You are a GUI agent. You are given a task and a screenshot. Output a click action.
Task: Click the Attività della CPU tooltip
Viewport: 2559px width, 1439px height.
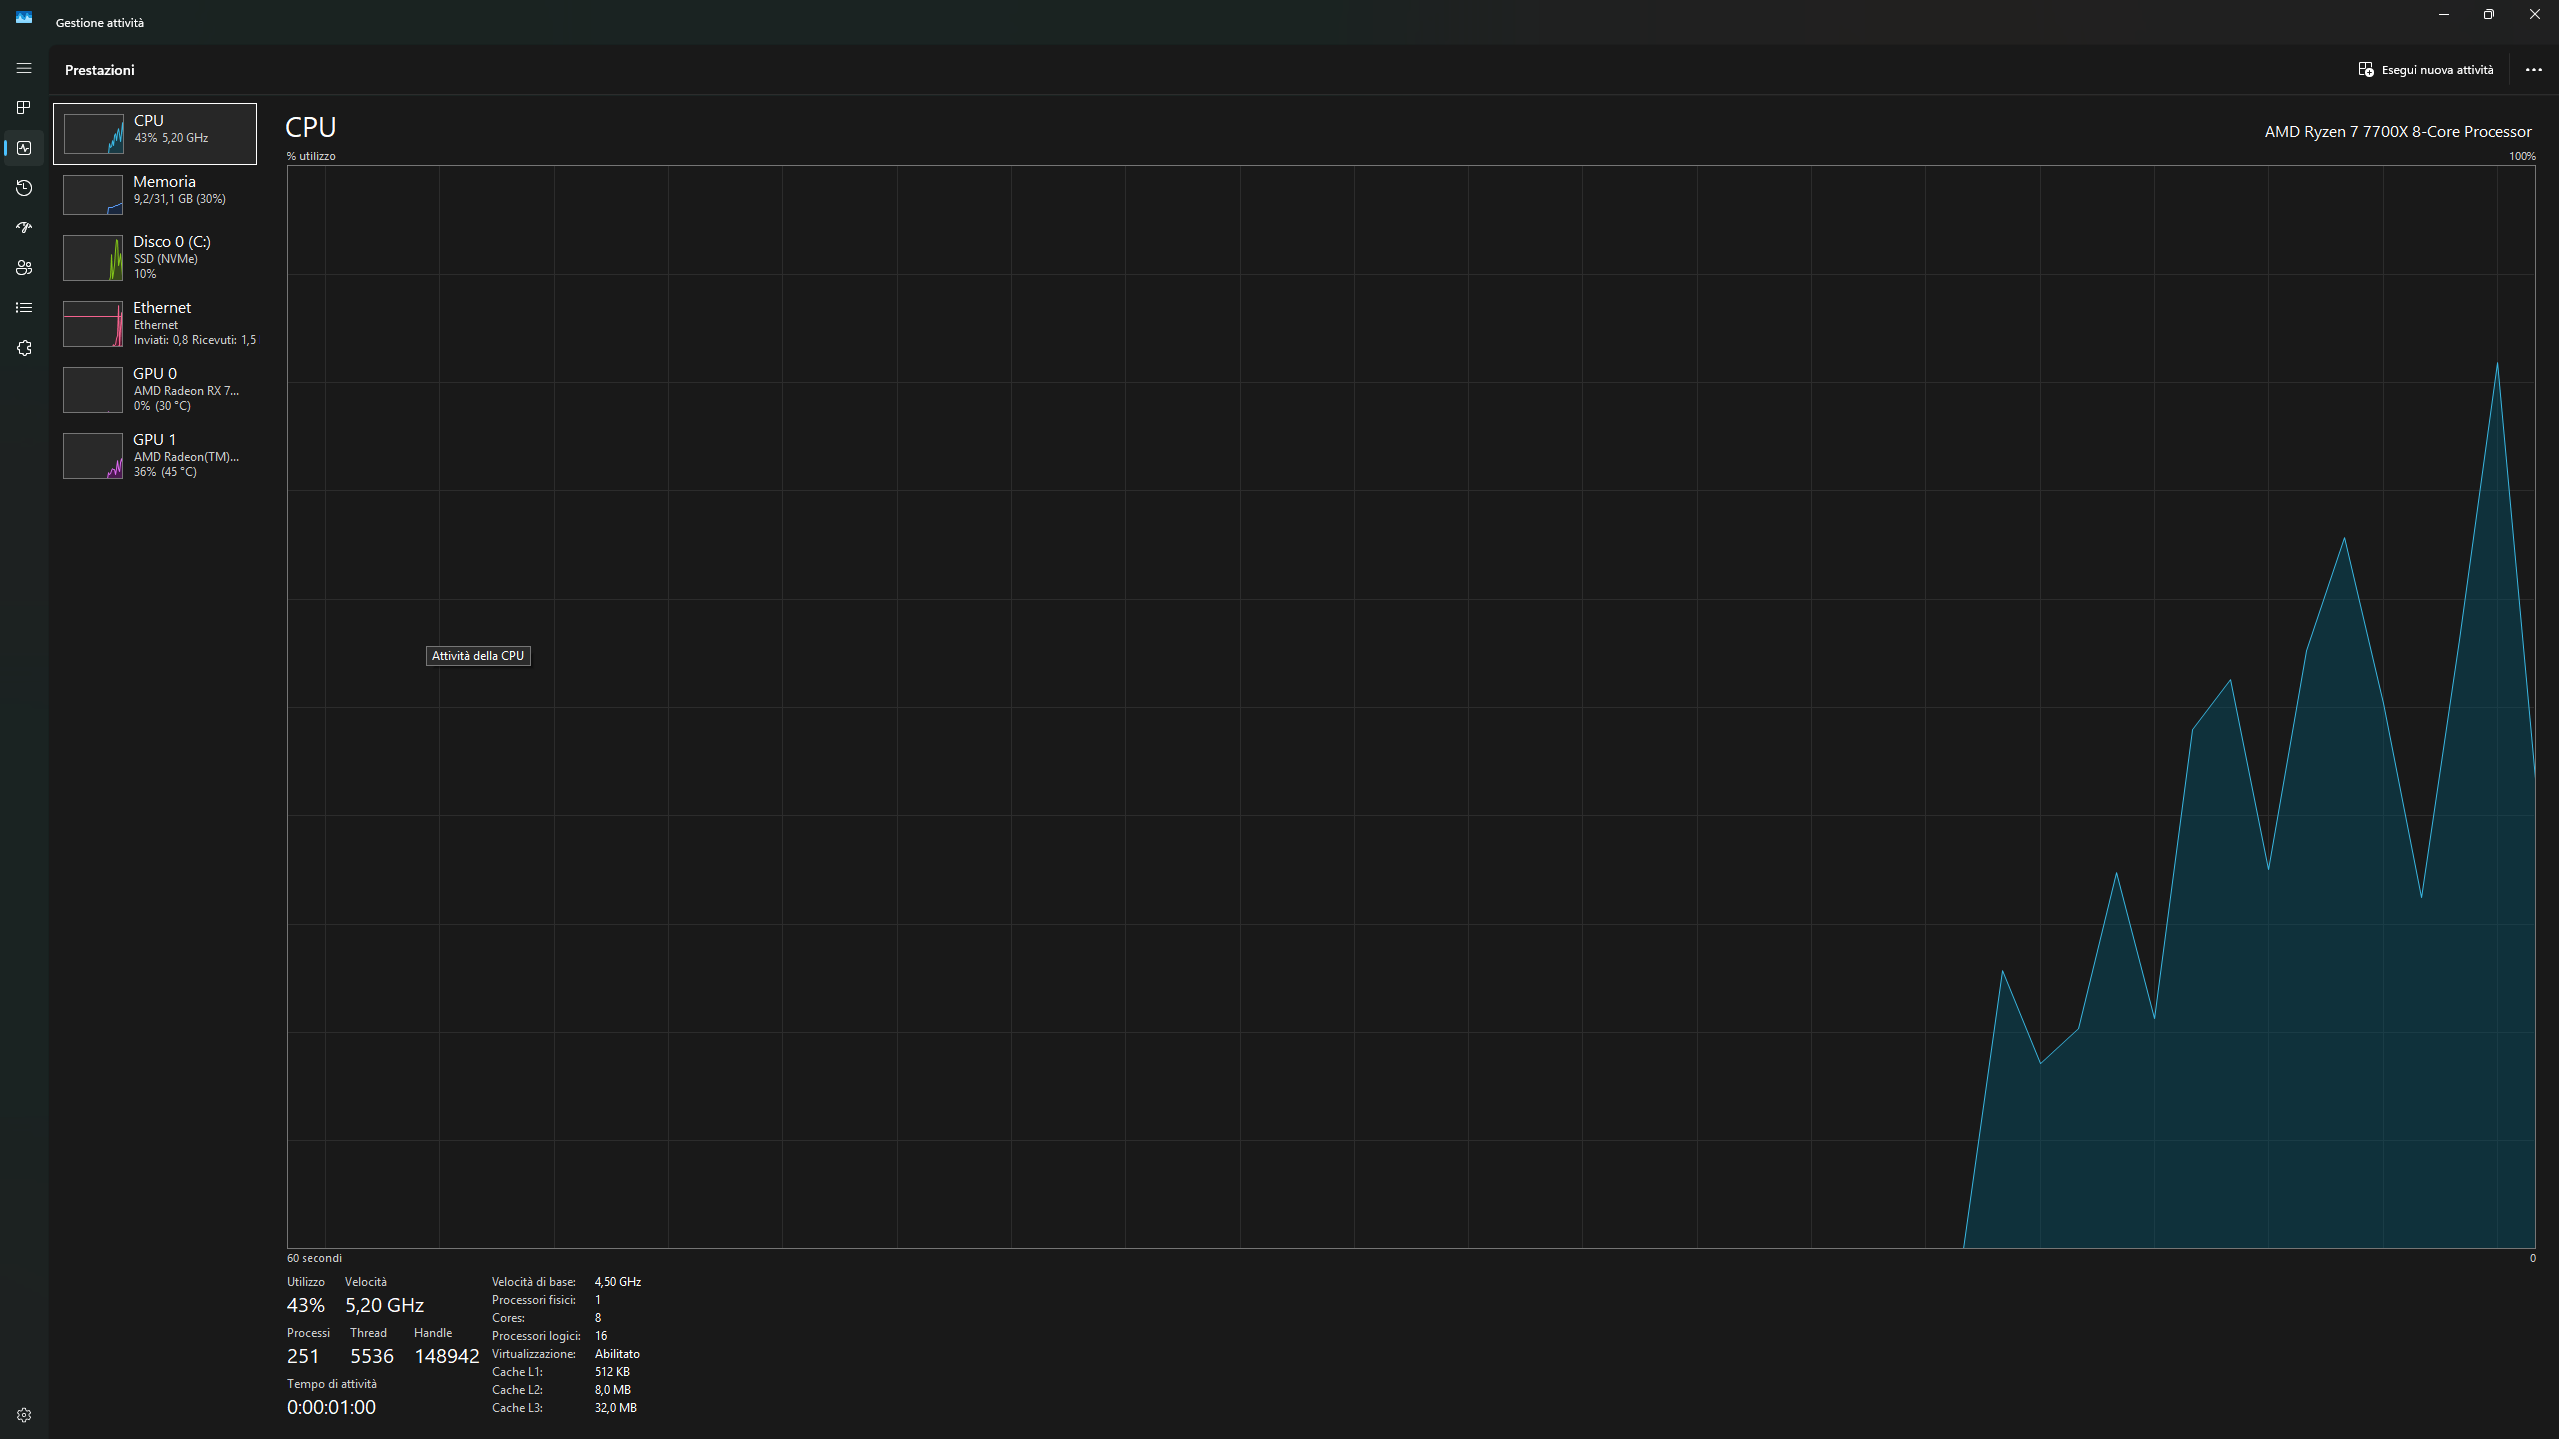[x=478, y=656]
